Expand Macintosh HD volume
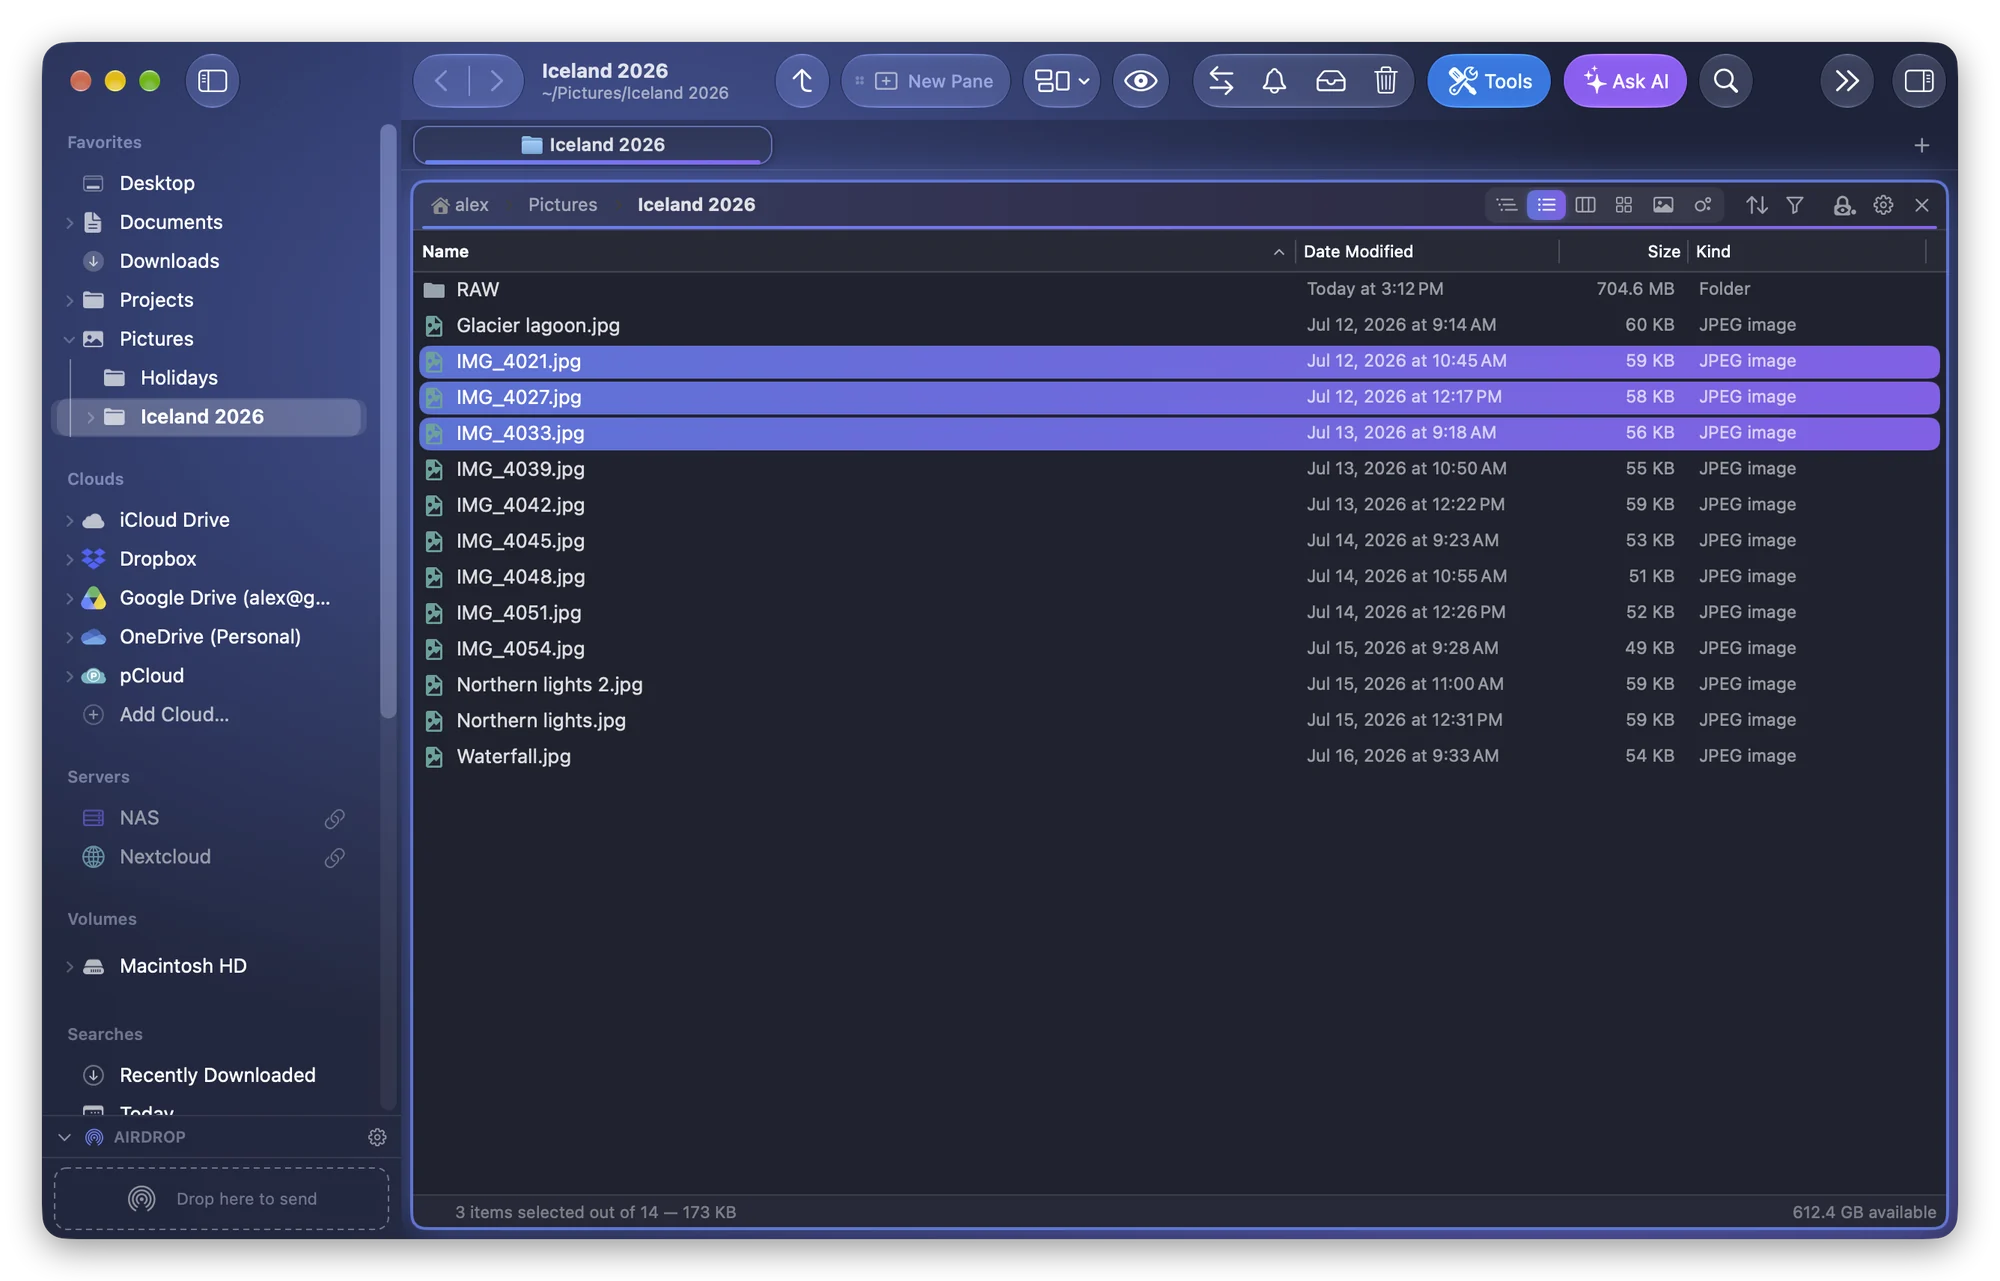2000x1281 pixels. pyautogui.click(x=69, y=966)
